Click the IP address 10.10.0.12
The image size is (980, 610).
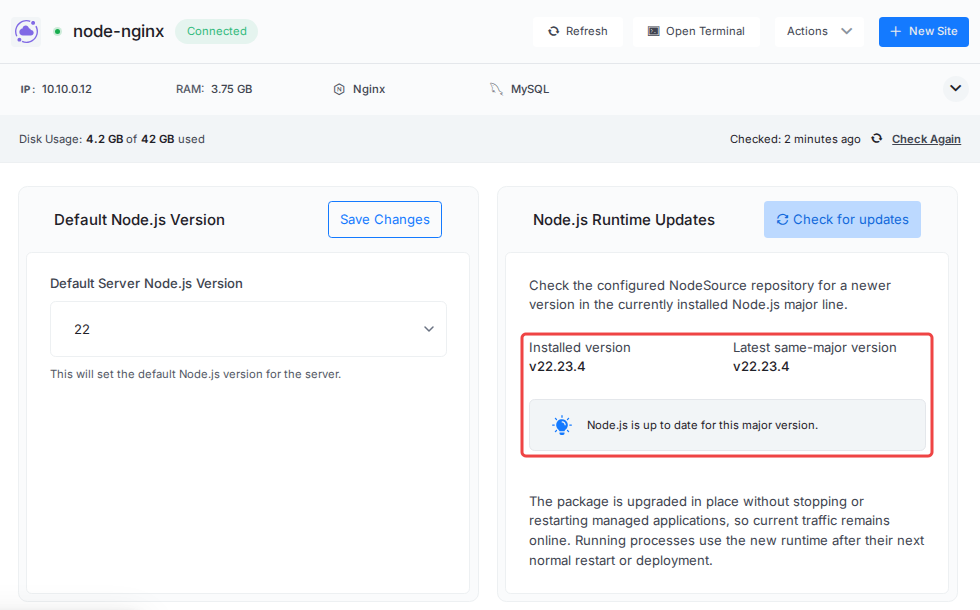(x=67, y=89)
